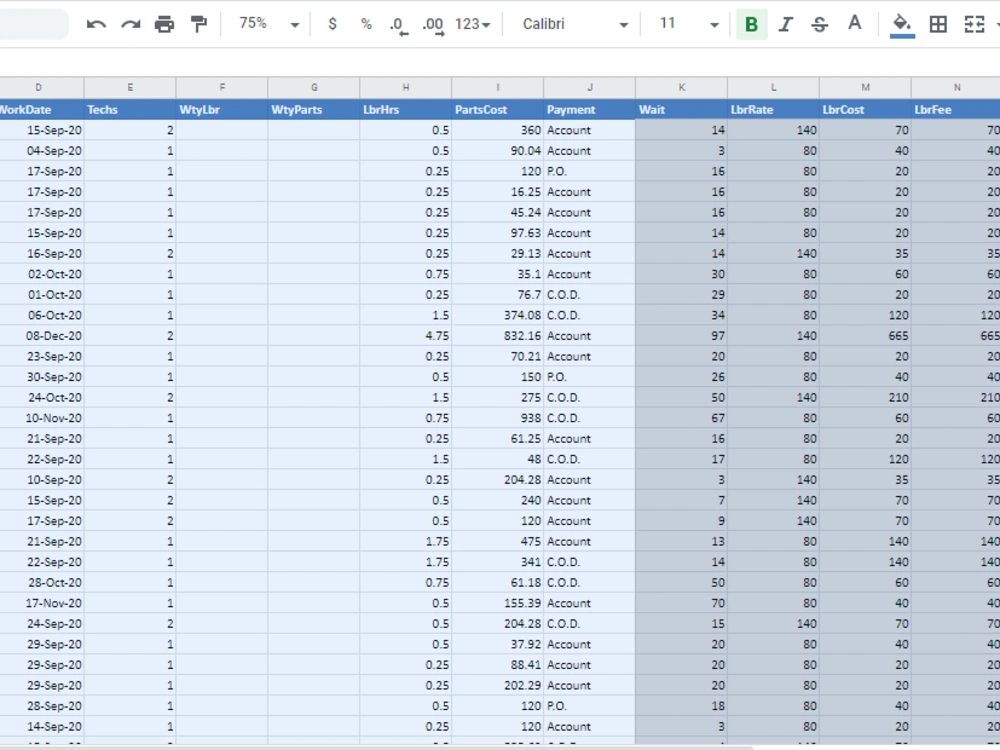Select PartsCost cell 16.25

(x=497, y=191)
